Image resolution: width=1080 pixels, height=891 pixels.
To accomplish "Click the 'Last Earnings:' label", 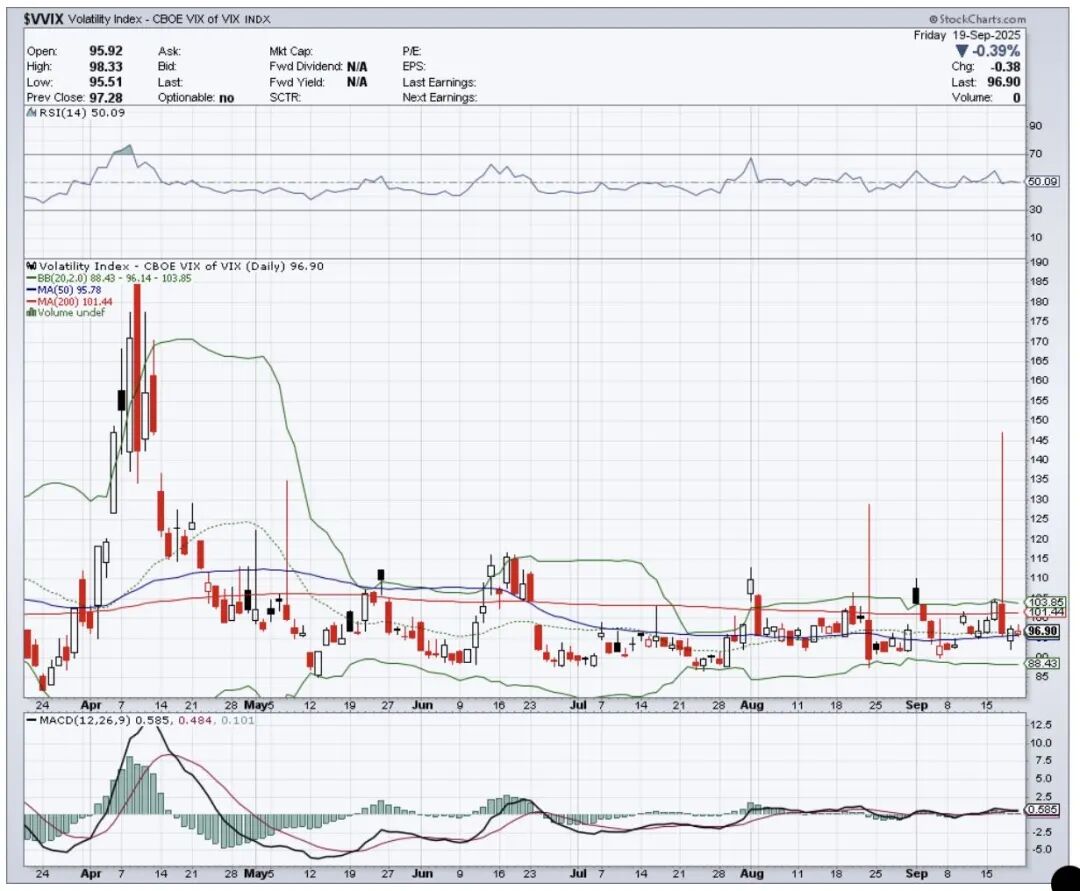I will pos(439,82).
